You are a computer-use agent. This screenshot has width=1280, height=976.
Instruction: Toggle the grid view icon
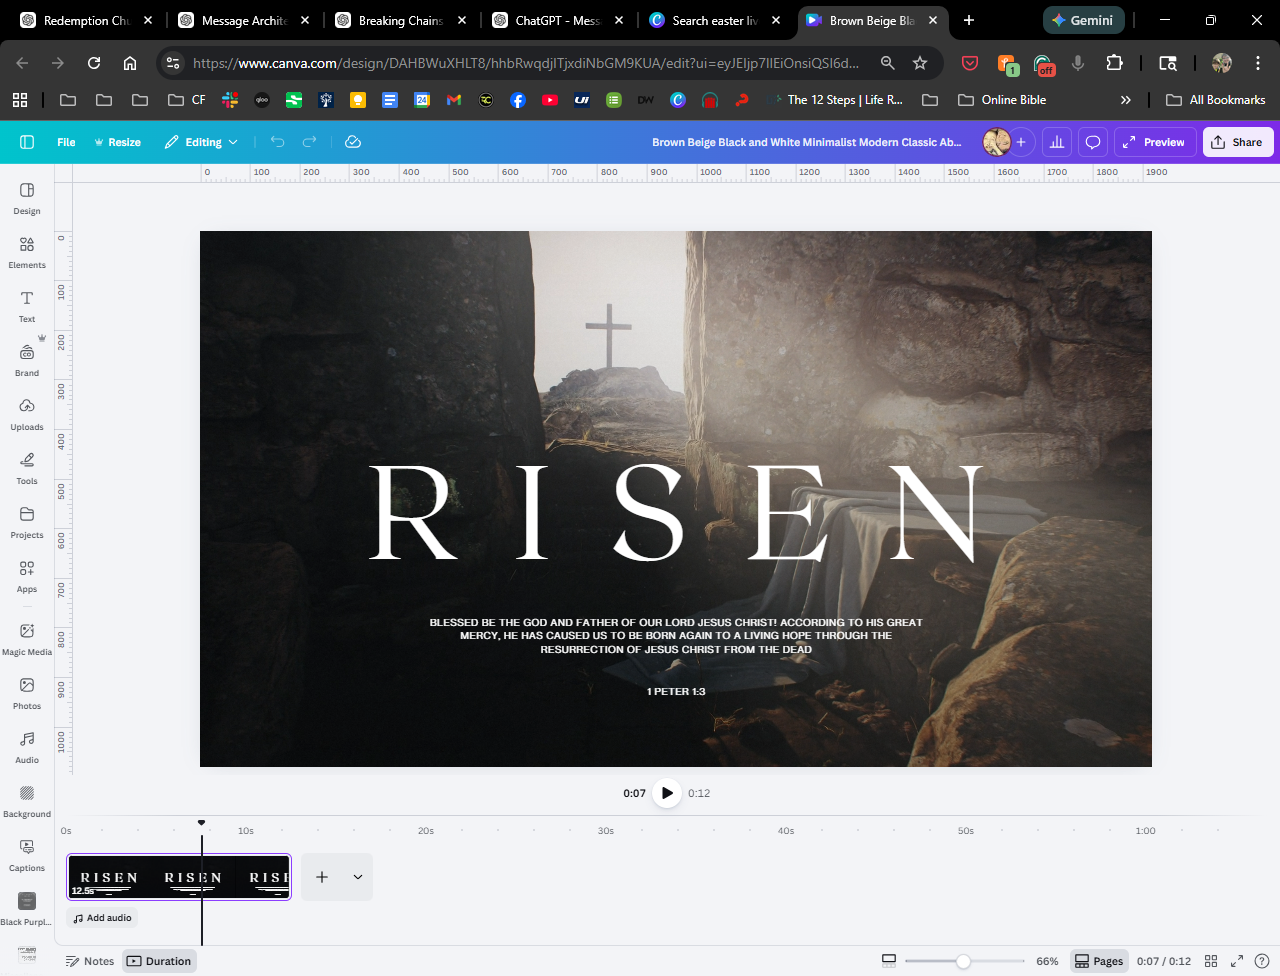click(x=1211, y=961)
